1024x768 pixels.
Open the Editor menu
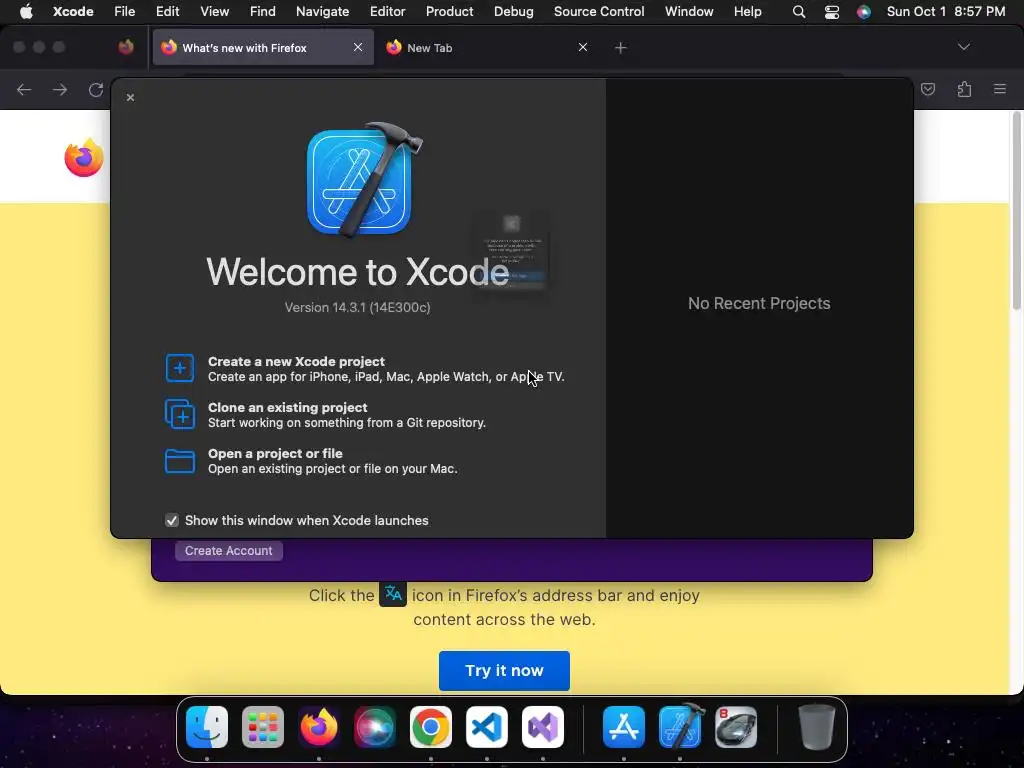[387, 11]
